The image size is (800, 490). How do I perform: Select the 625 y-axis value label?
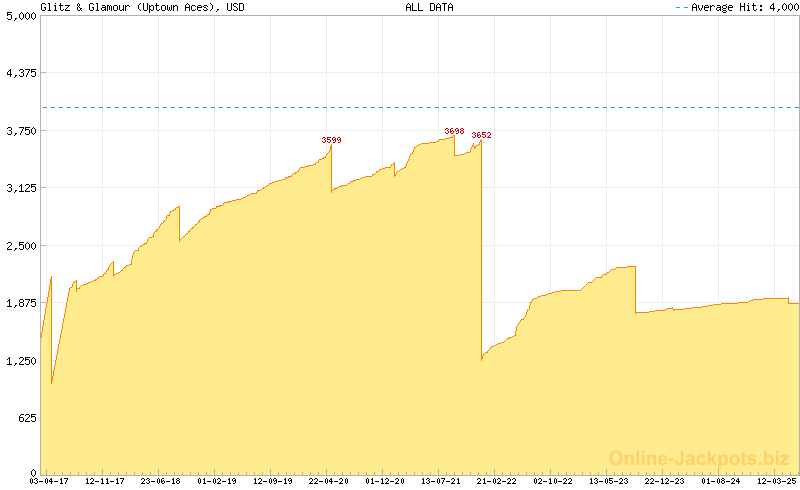(26, 419)
